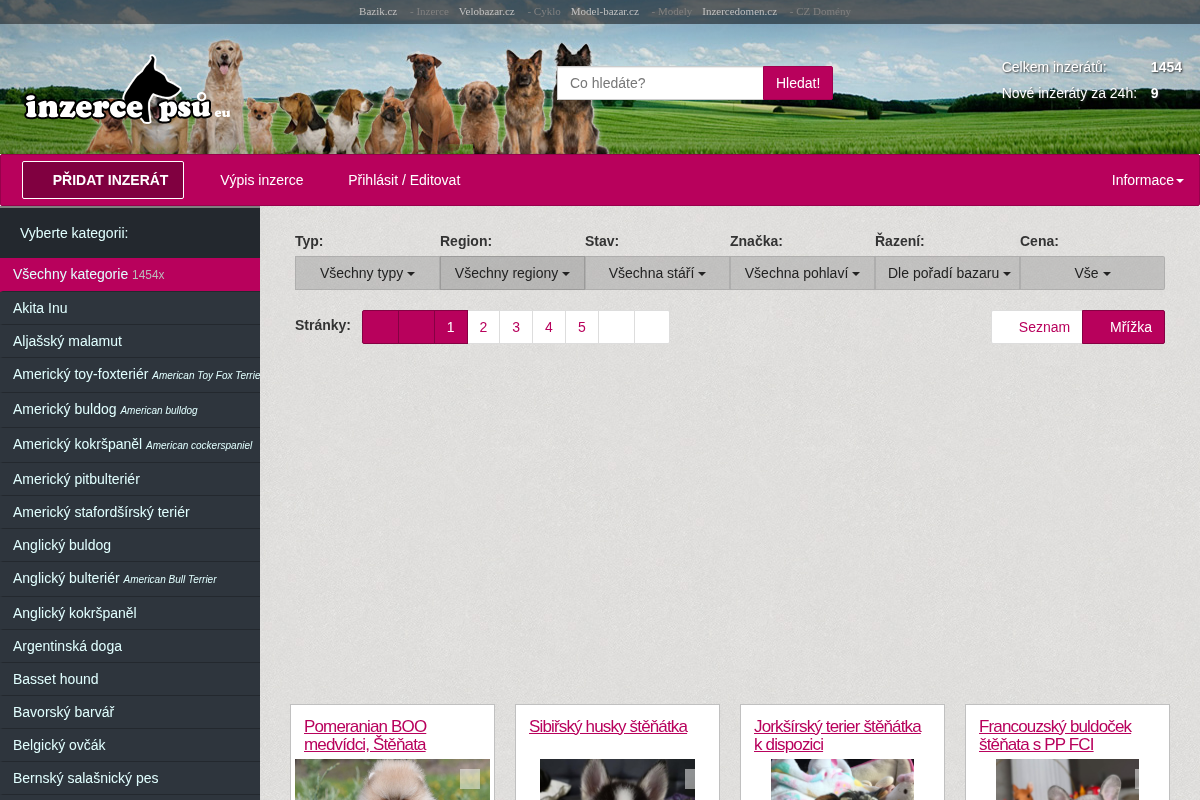
Task: Choose the Americký pitbulteriér category
Action: pos(130,479)
